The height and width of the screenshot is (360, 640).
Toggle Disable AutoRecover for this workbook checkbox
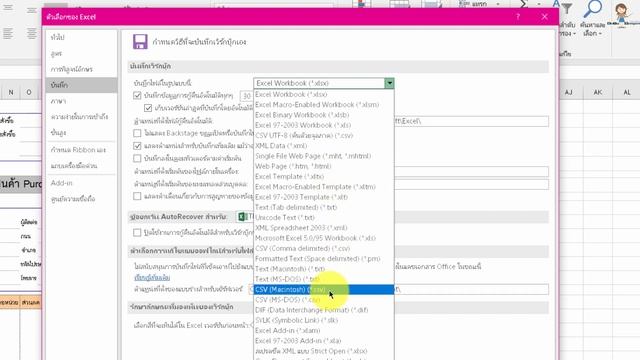137,233
